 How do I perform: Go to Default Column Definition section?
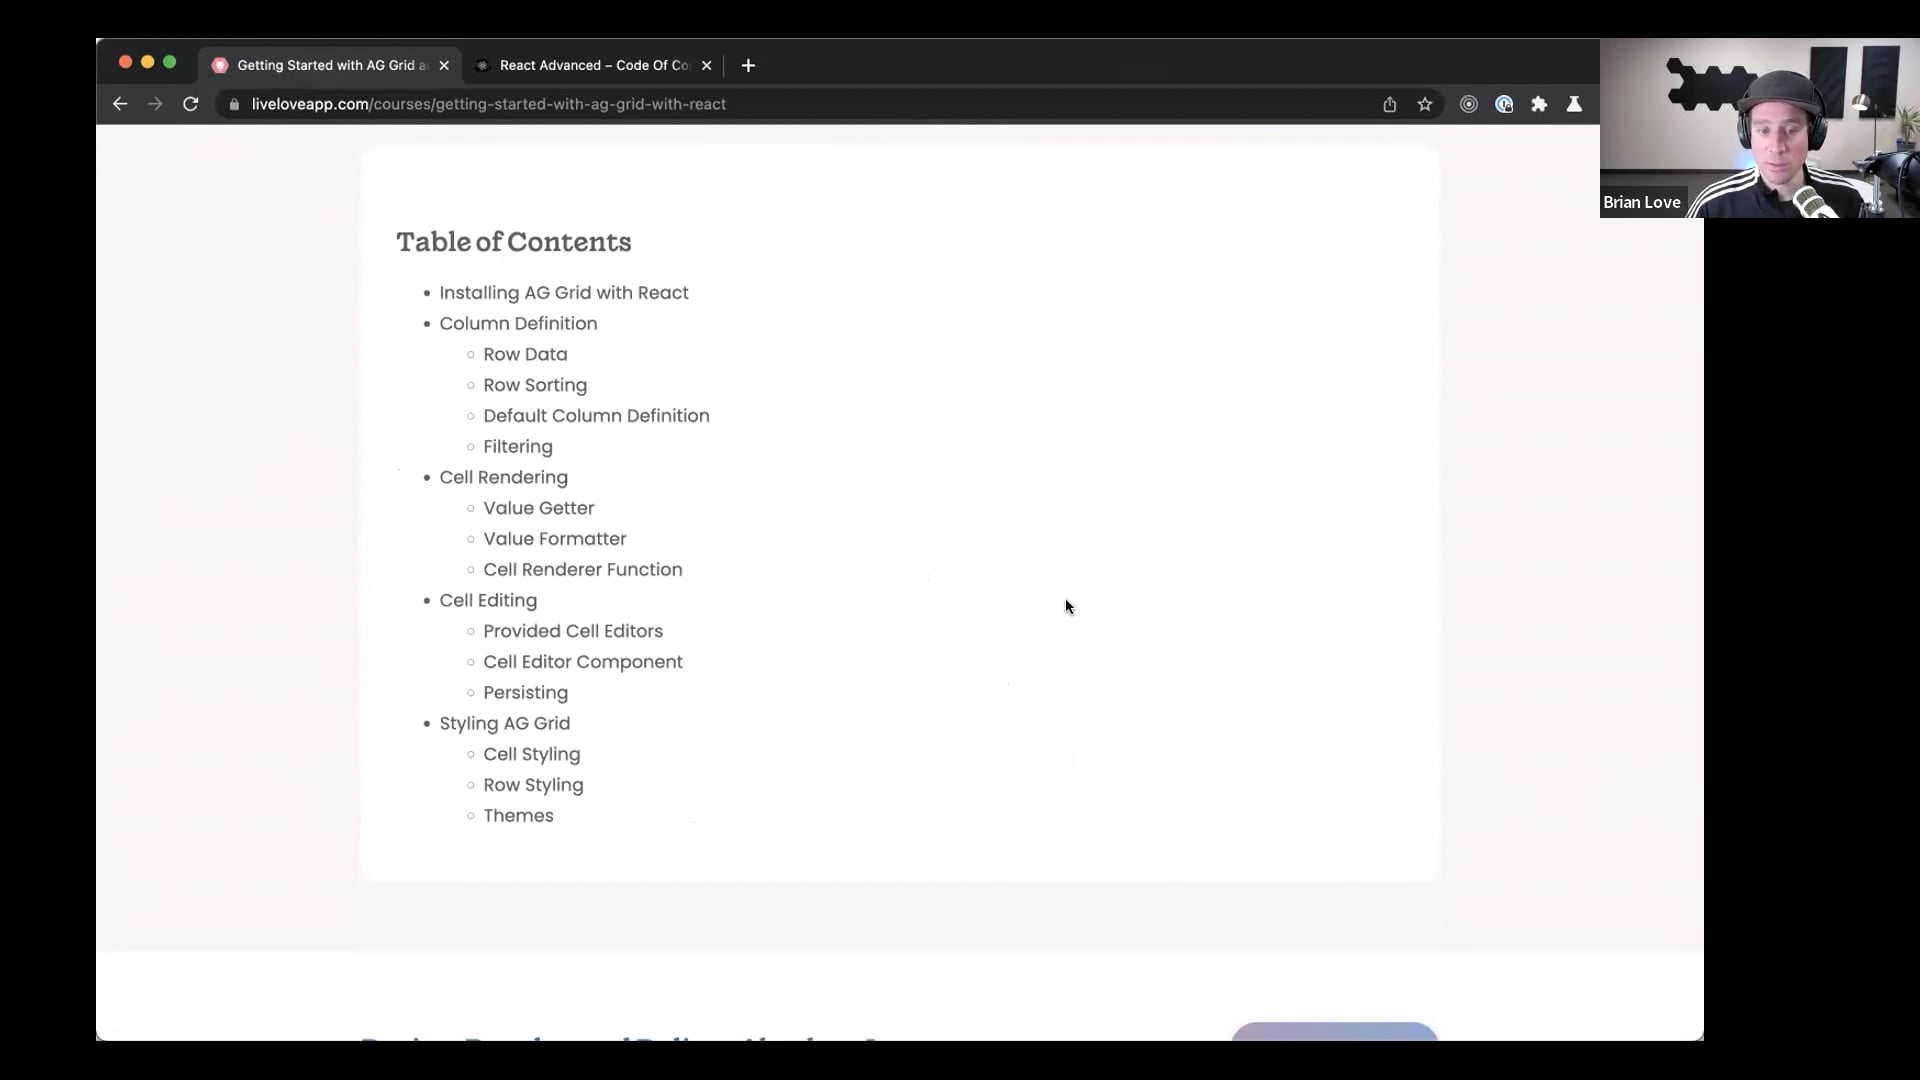596,416
